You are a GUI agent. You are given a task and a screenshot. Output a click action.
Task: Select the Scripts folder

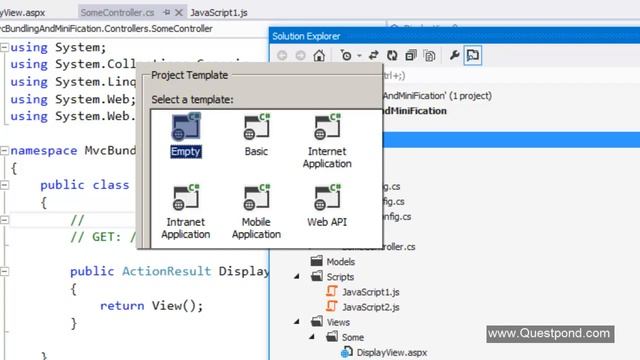(340, 277)
